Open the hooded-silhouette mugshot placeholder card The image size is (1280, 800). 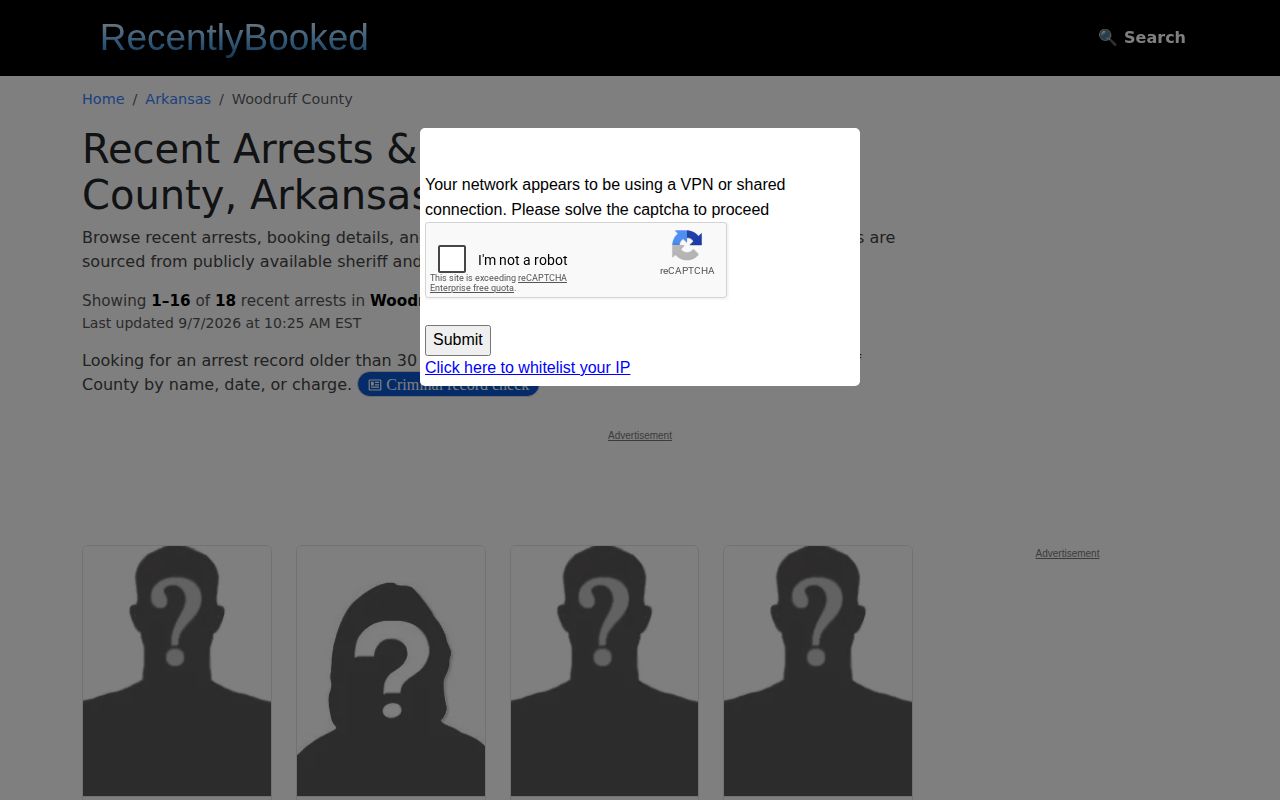coord(391,671)
